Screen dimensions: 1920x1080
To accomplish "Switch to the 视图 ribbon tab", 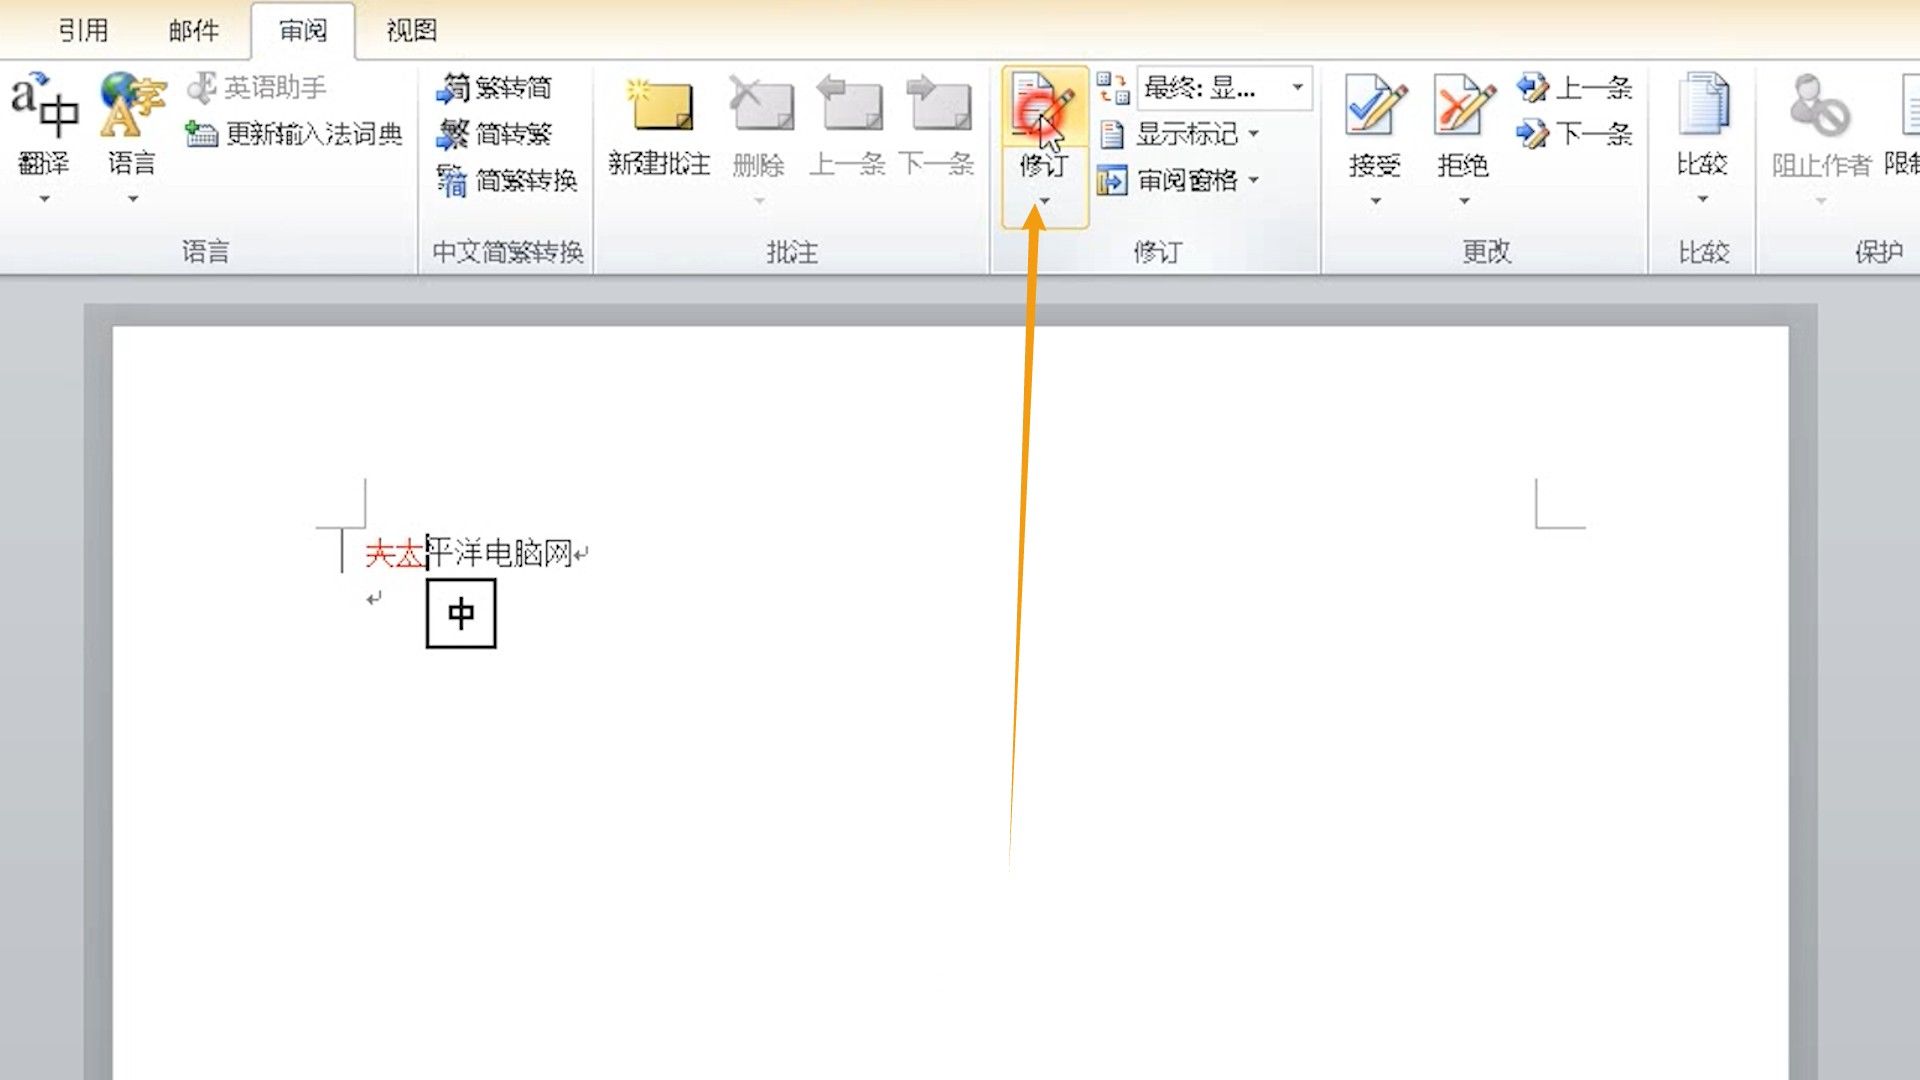I will coord(409,31).
